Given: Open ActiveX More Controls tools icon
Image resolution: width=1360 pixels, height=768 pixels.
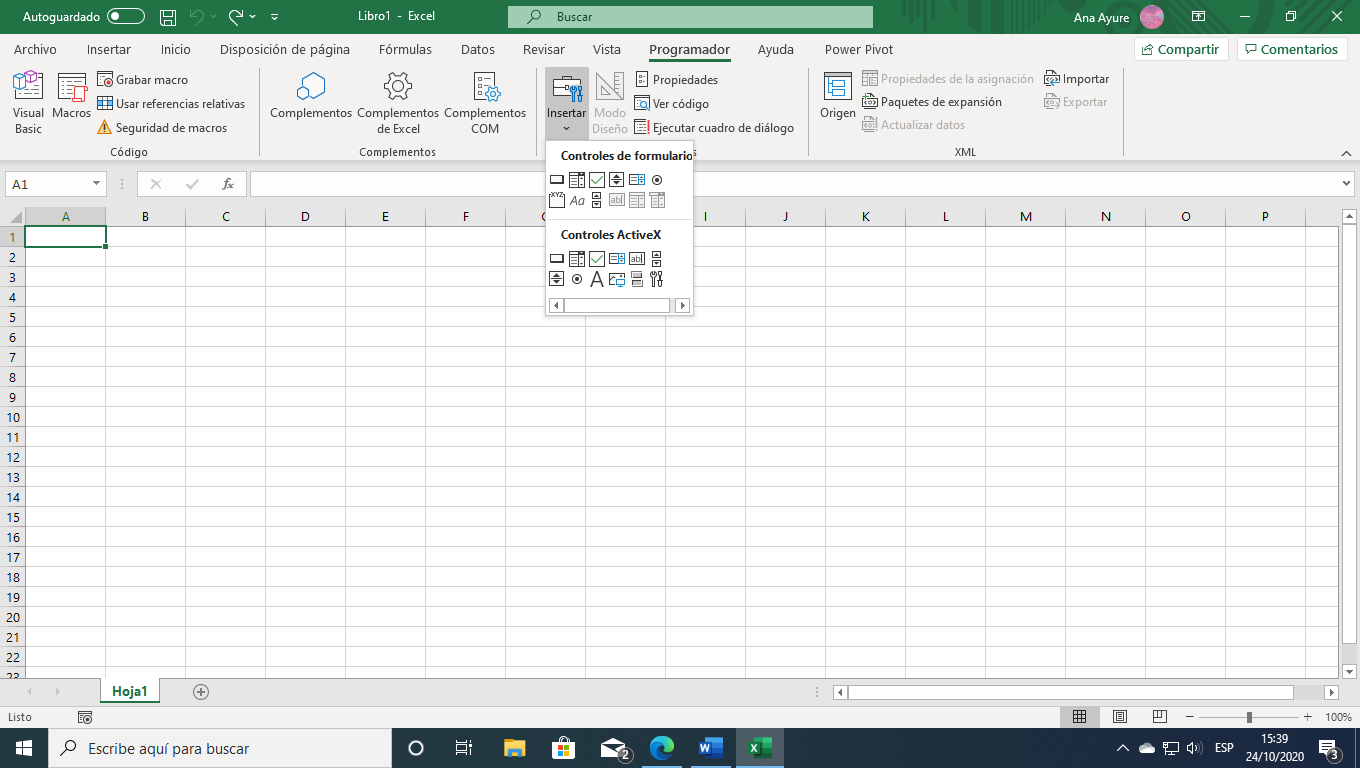Looking at the screenshot, I should tap(657, 279).
